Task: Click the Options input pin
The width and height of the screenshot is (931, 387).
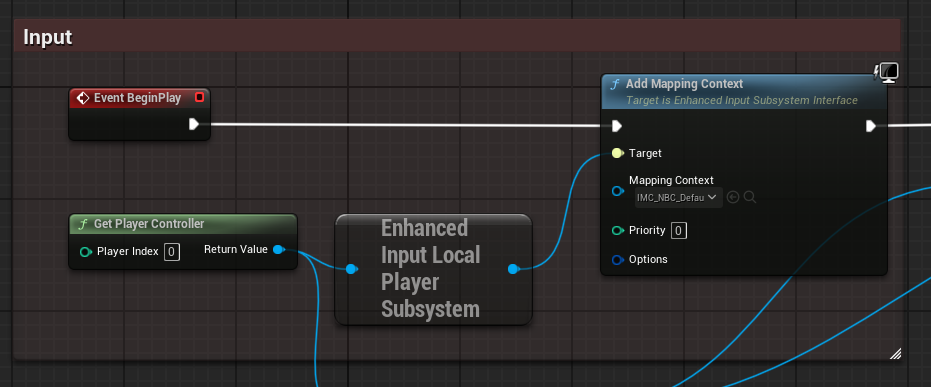Action: pyautogui.click(x=618, y=259)
